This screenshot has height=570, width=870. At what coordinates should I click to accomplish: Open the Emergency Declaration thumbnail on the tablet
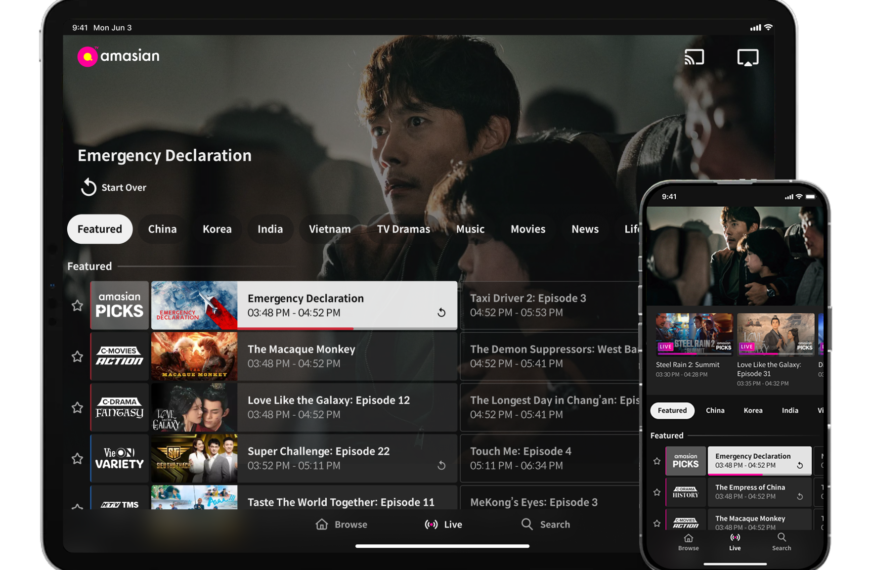coord(194,305)
